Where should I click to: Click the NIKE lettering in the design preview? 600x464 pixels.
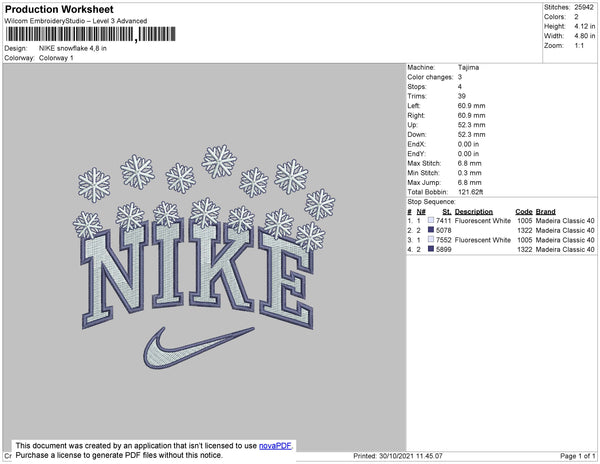(198, 274)
